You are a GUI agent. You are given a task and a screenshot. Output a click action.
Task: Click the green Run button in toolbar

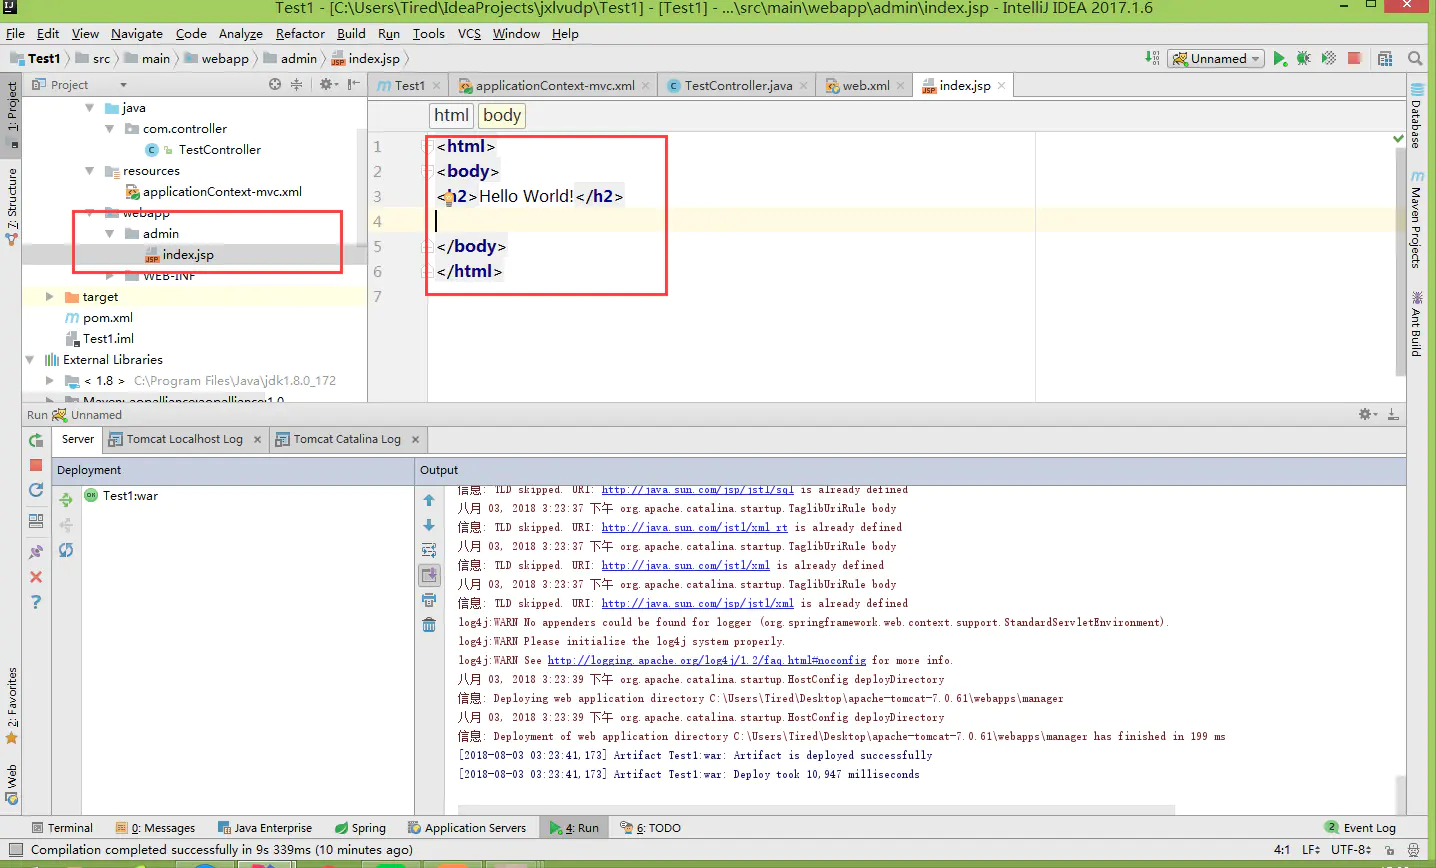coord(1280,59)
